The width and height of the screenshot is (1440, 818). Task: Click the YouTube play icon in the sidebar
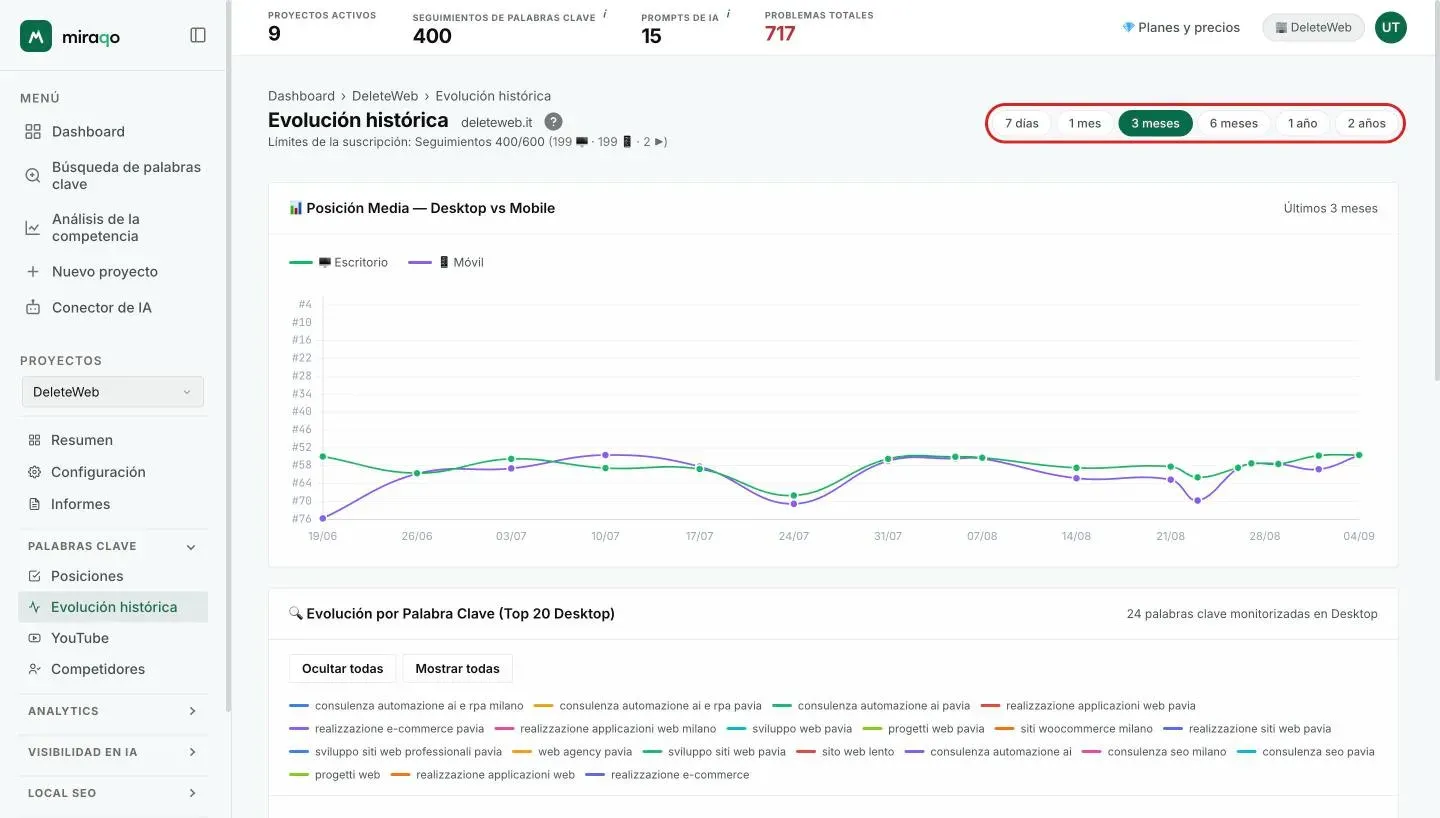pos(35,638)
